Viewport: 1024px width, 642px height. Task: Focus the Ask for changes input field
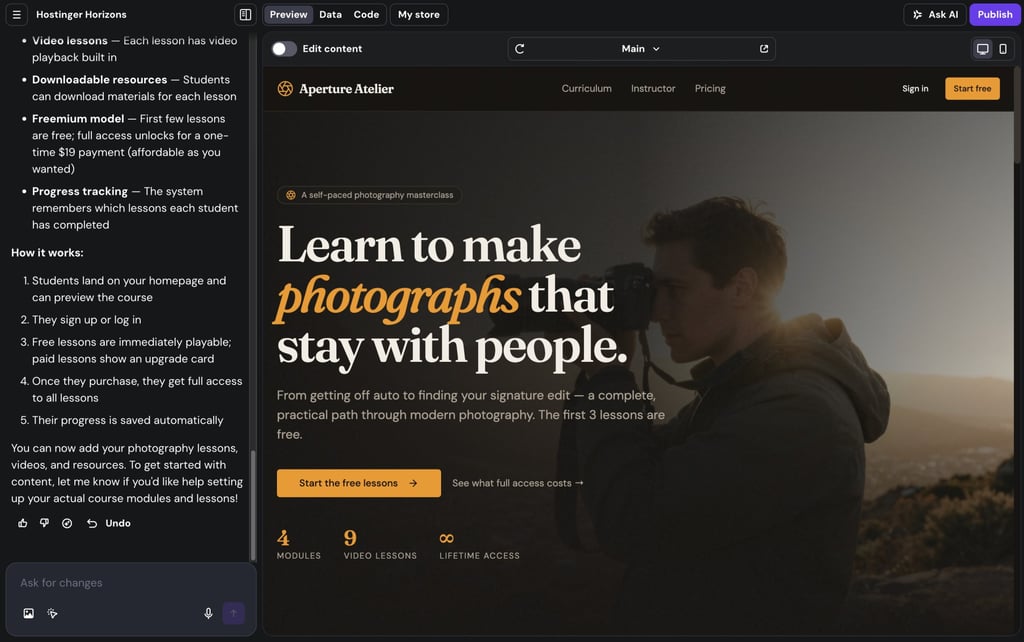(131, 583)
